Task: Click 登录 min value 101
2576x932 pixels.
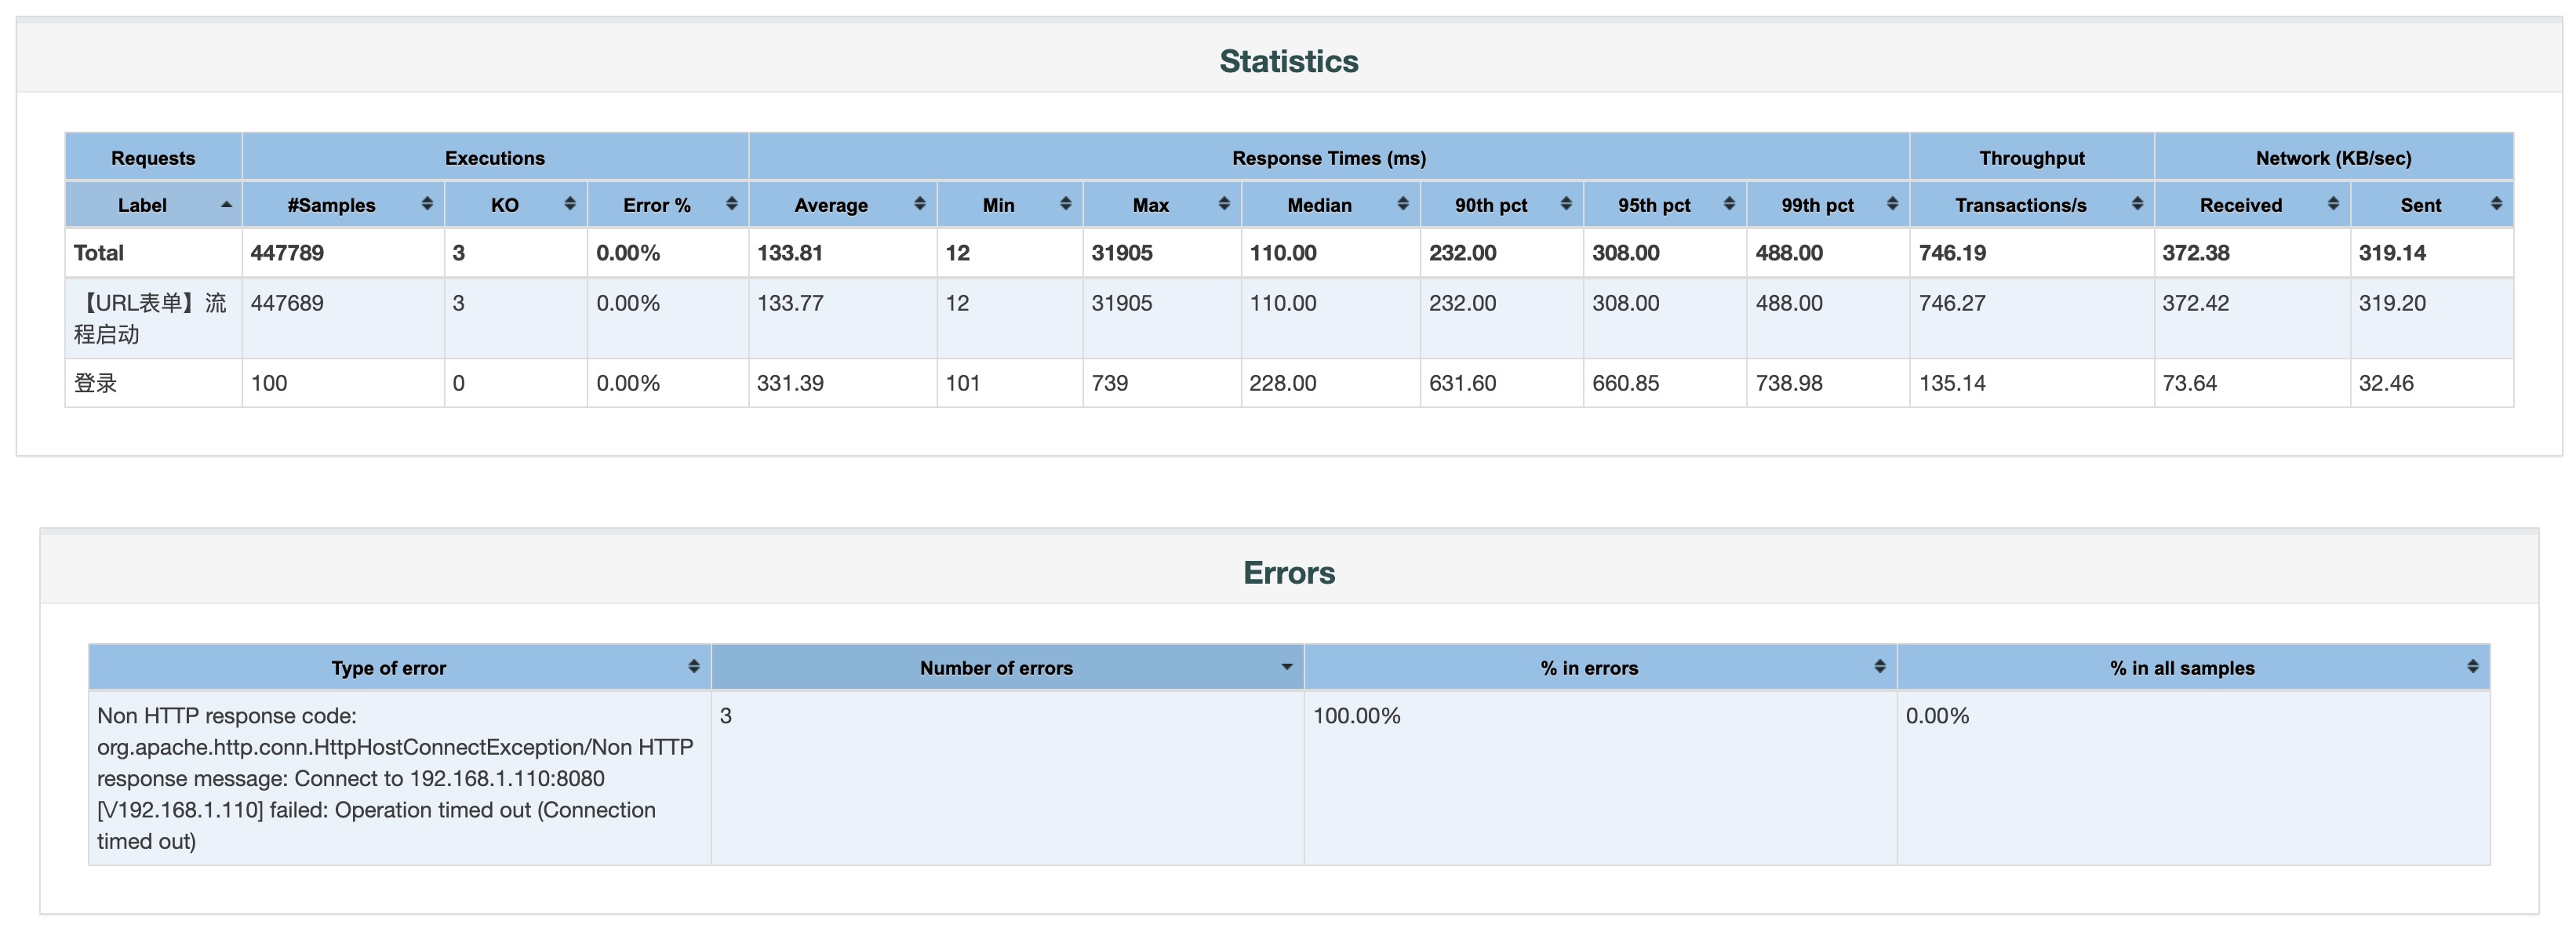Action: pyautogui.click(x=963, y=383)
